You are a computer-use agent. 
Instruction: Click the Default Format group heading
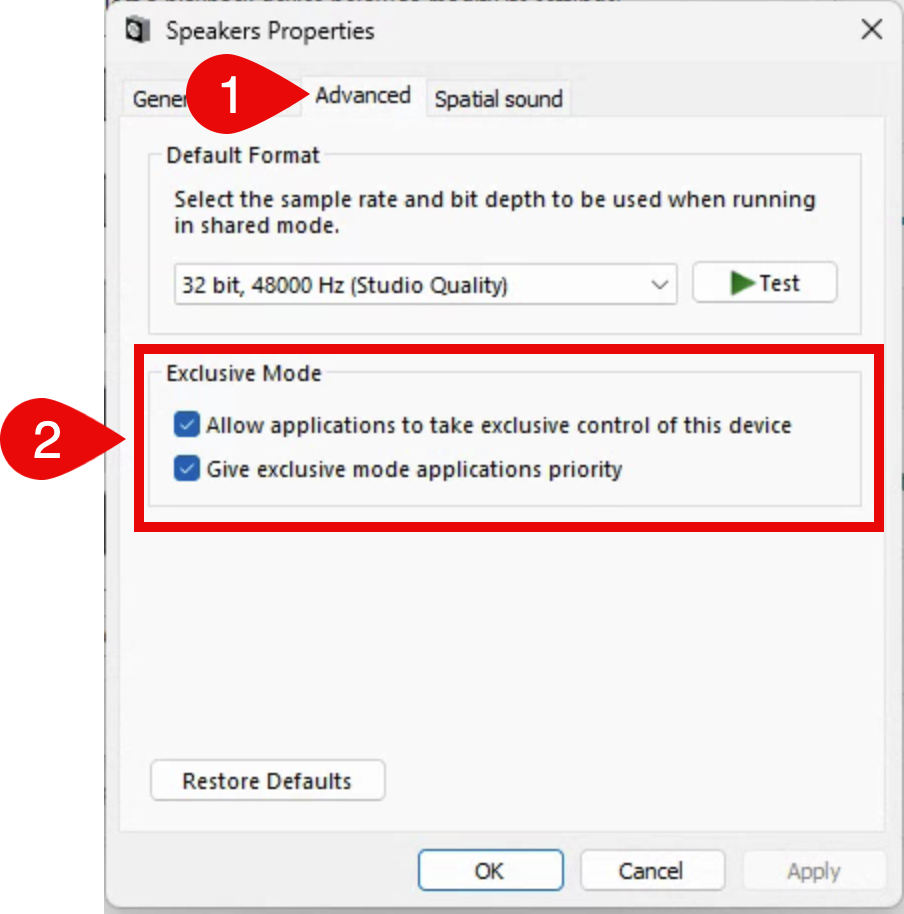tap(243, 155)
